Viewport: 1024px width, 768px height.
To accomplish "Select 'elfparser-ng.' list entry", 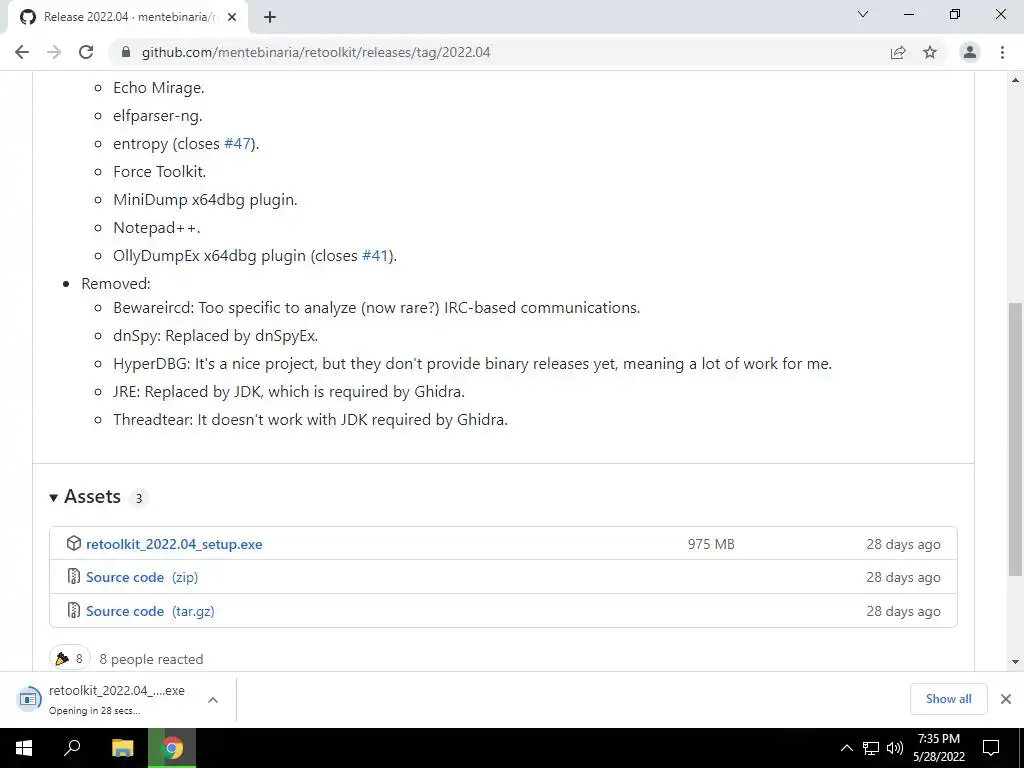I will pyautogui.click(x=157, y=116).
